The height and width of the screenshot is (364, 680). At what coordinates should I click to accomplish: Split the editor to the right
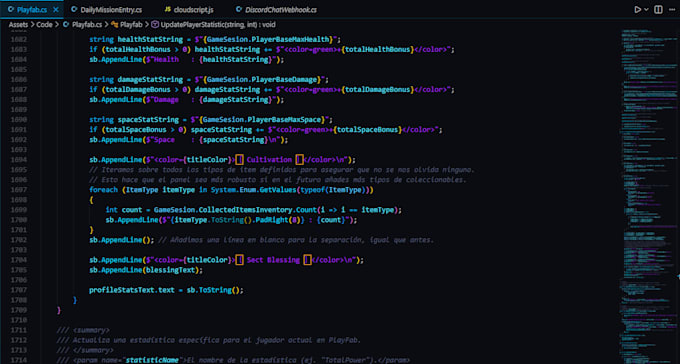[x=658, y=10]
